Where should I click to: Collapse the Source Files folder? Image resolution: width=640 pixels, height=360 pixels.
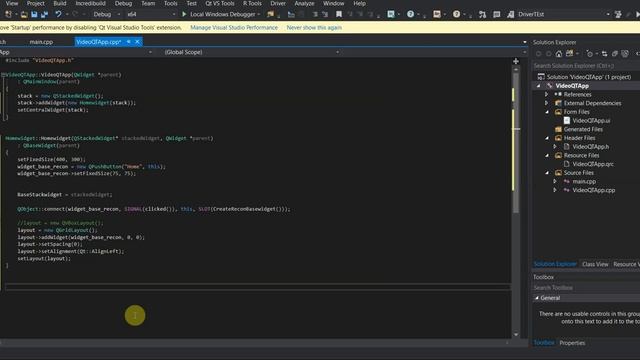click(547, 173)
